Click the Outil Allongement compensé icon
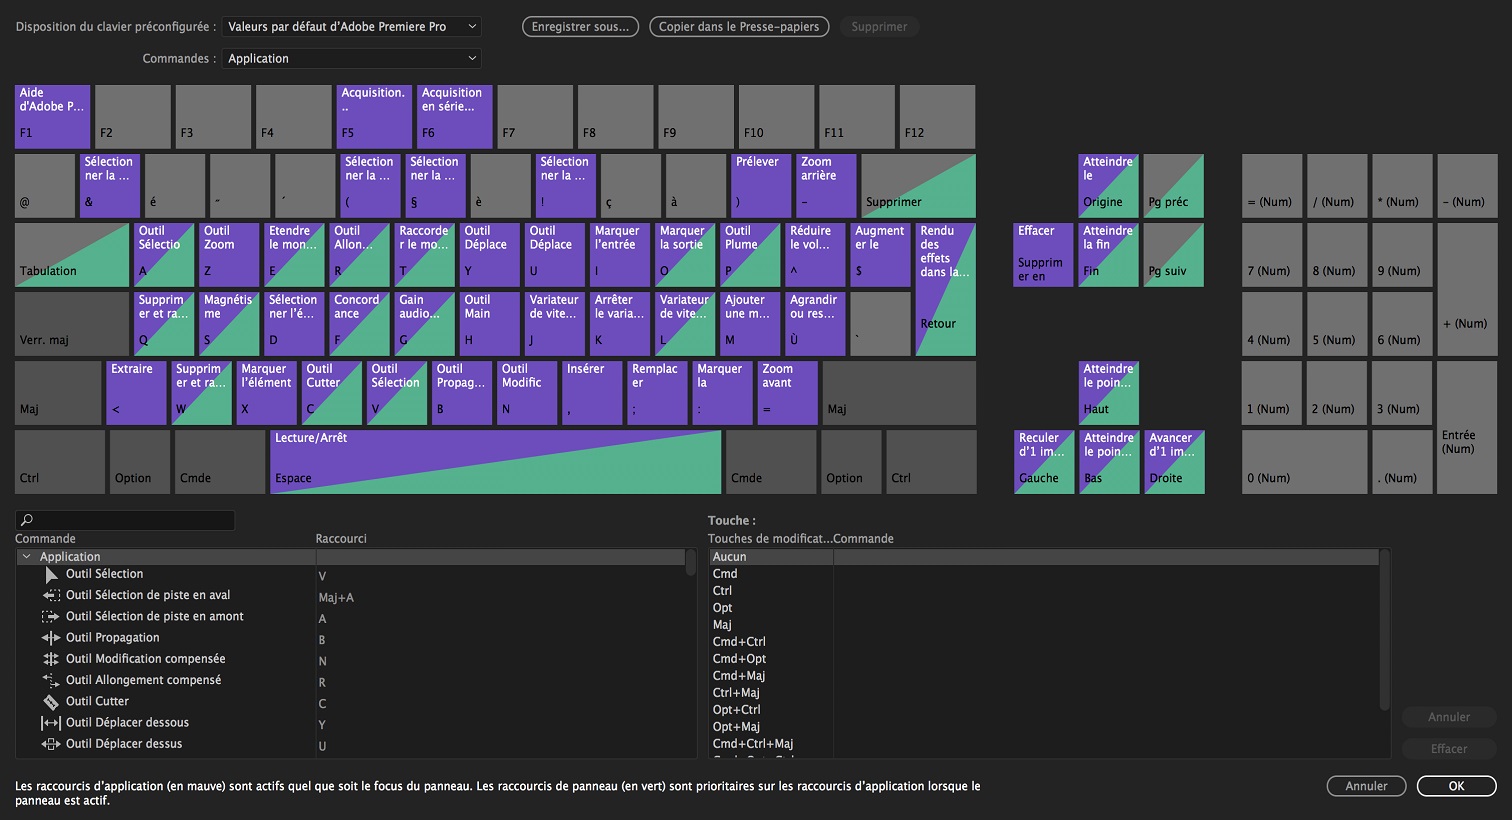 pyautogui.click(x=51, y=680)
